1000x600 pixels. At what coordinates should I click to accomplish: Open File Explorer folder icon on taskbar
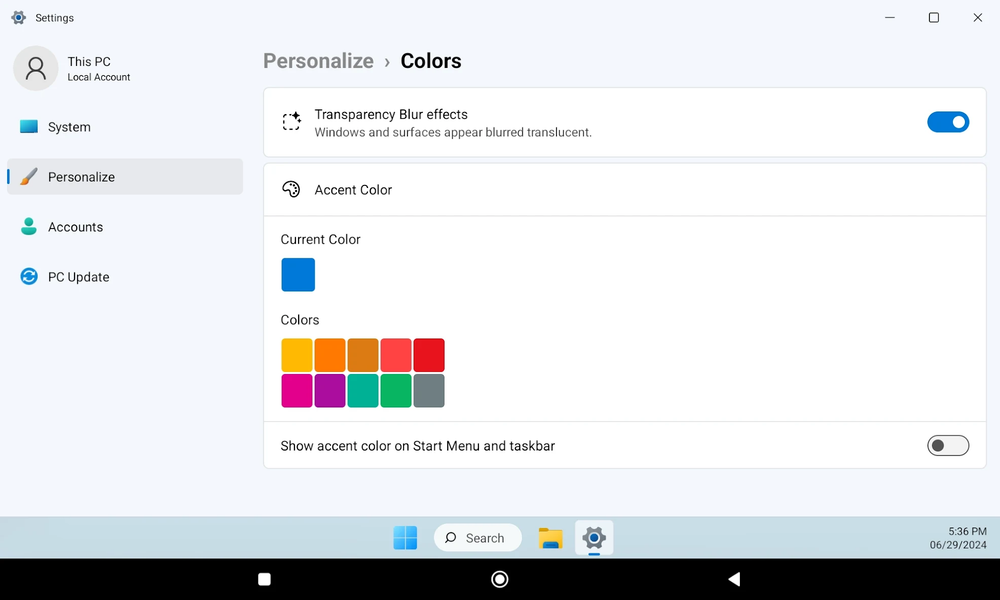click(x=550, y=538)
